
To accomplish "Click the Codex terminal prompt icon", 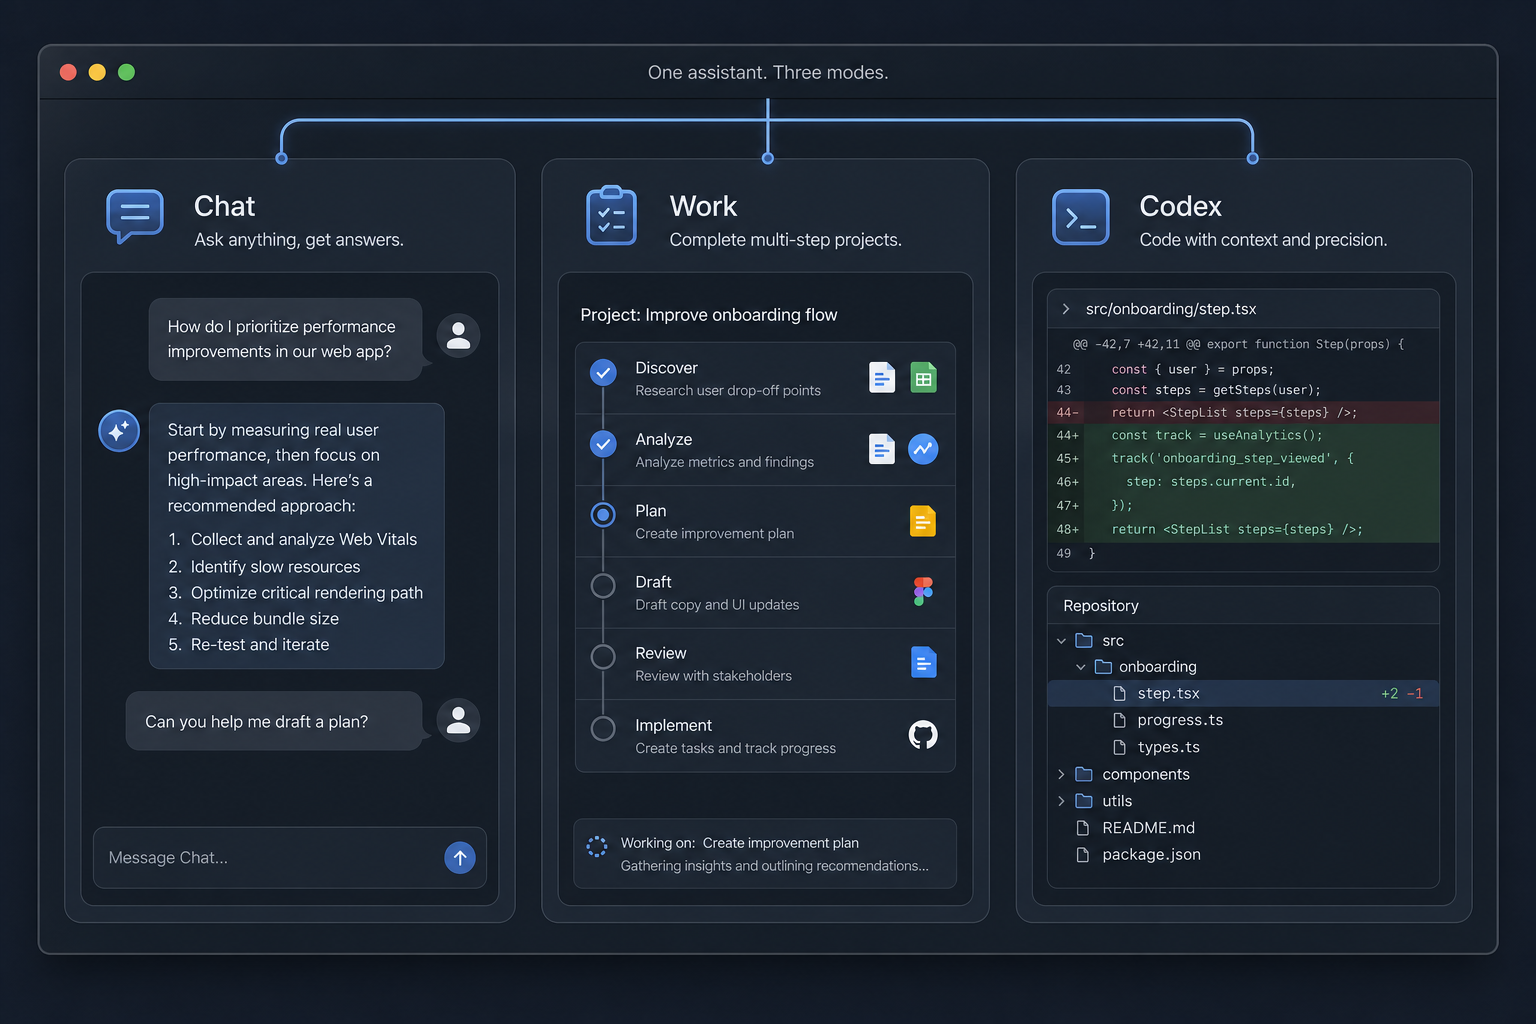I will coord(1081,217).
